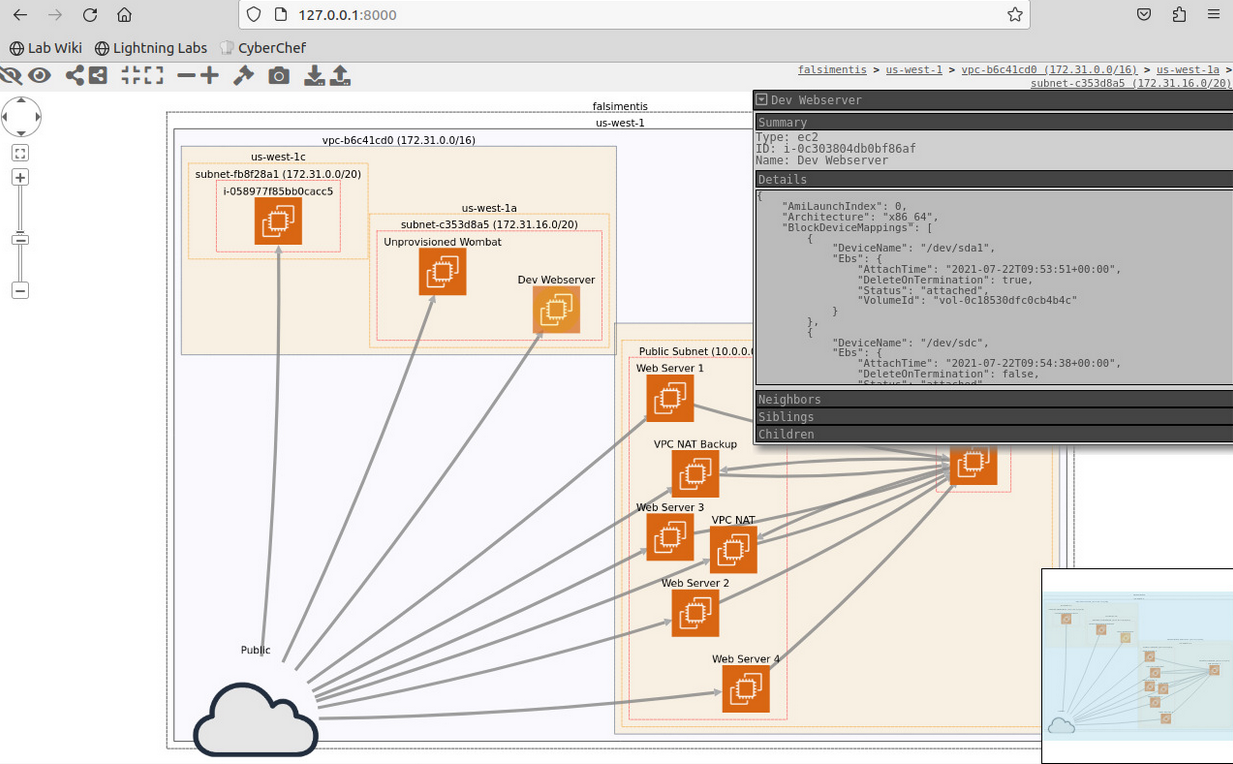Click the download/import tray icon
Screen dimensions: 1233x764
click(x=314, y=76)
